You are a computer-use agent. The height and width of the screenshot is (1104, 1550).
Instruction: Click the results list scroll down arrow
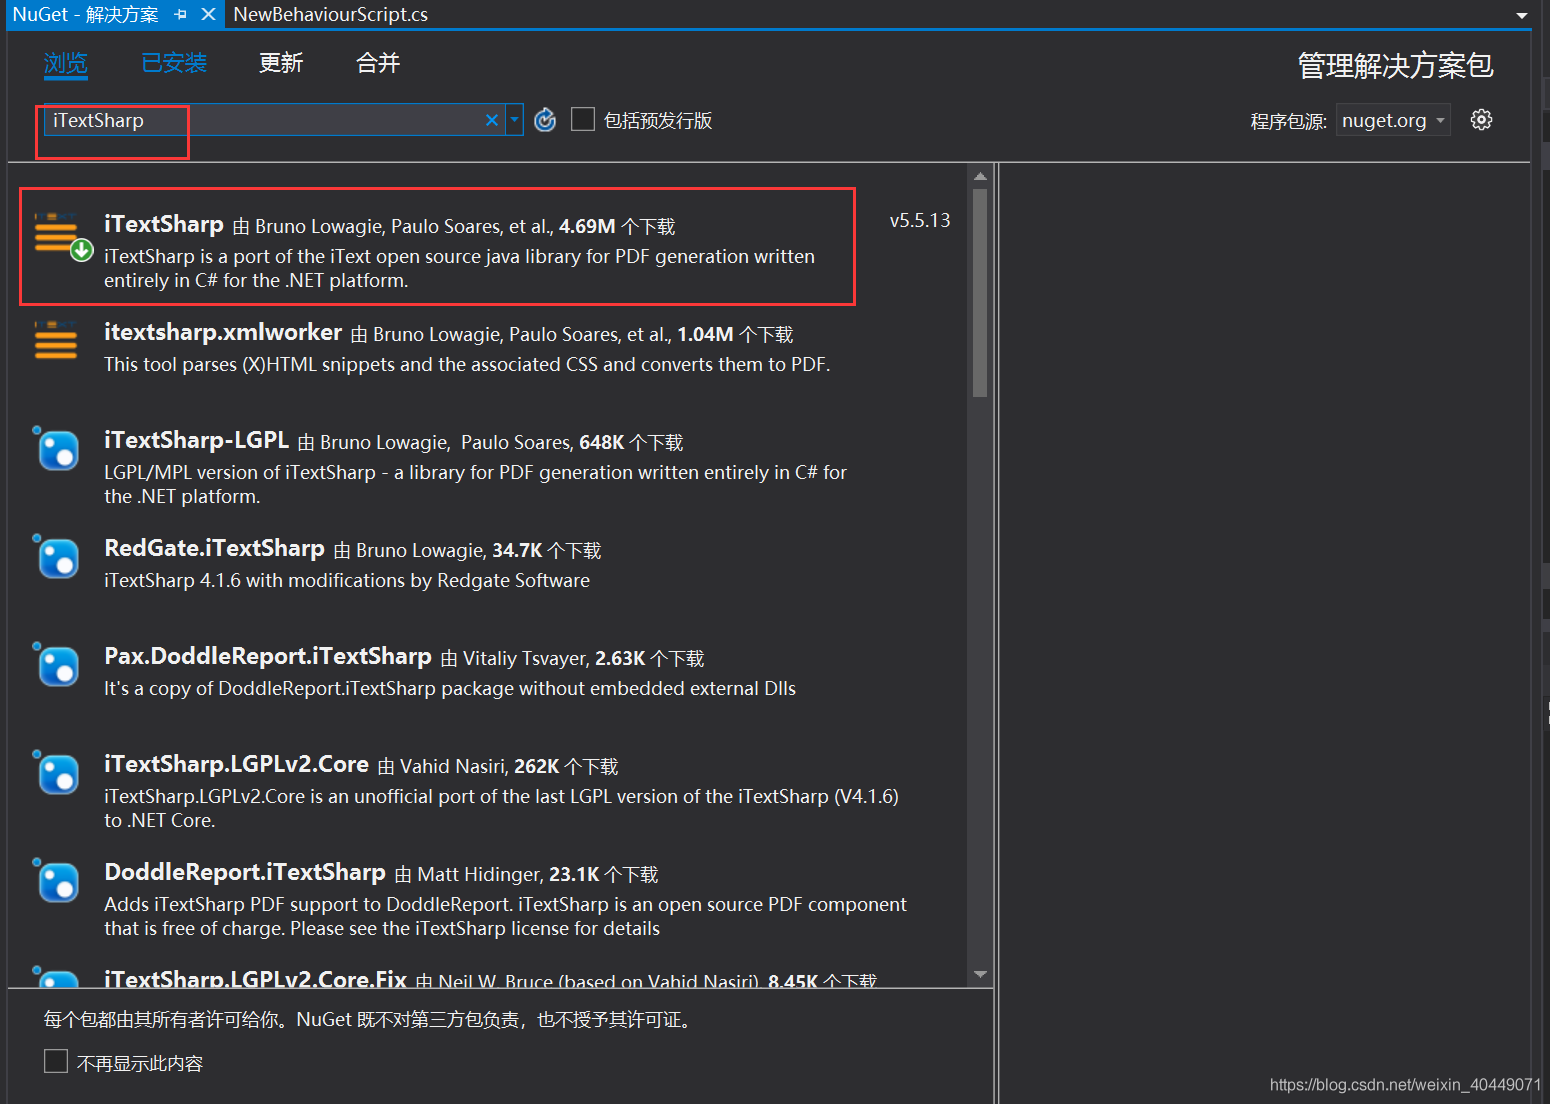pos(980,974)
